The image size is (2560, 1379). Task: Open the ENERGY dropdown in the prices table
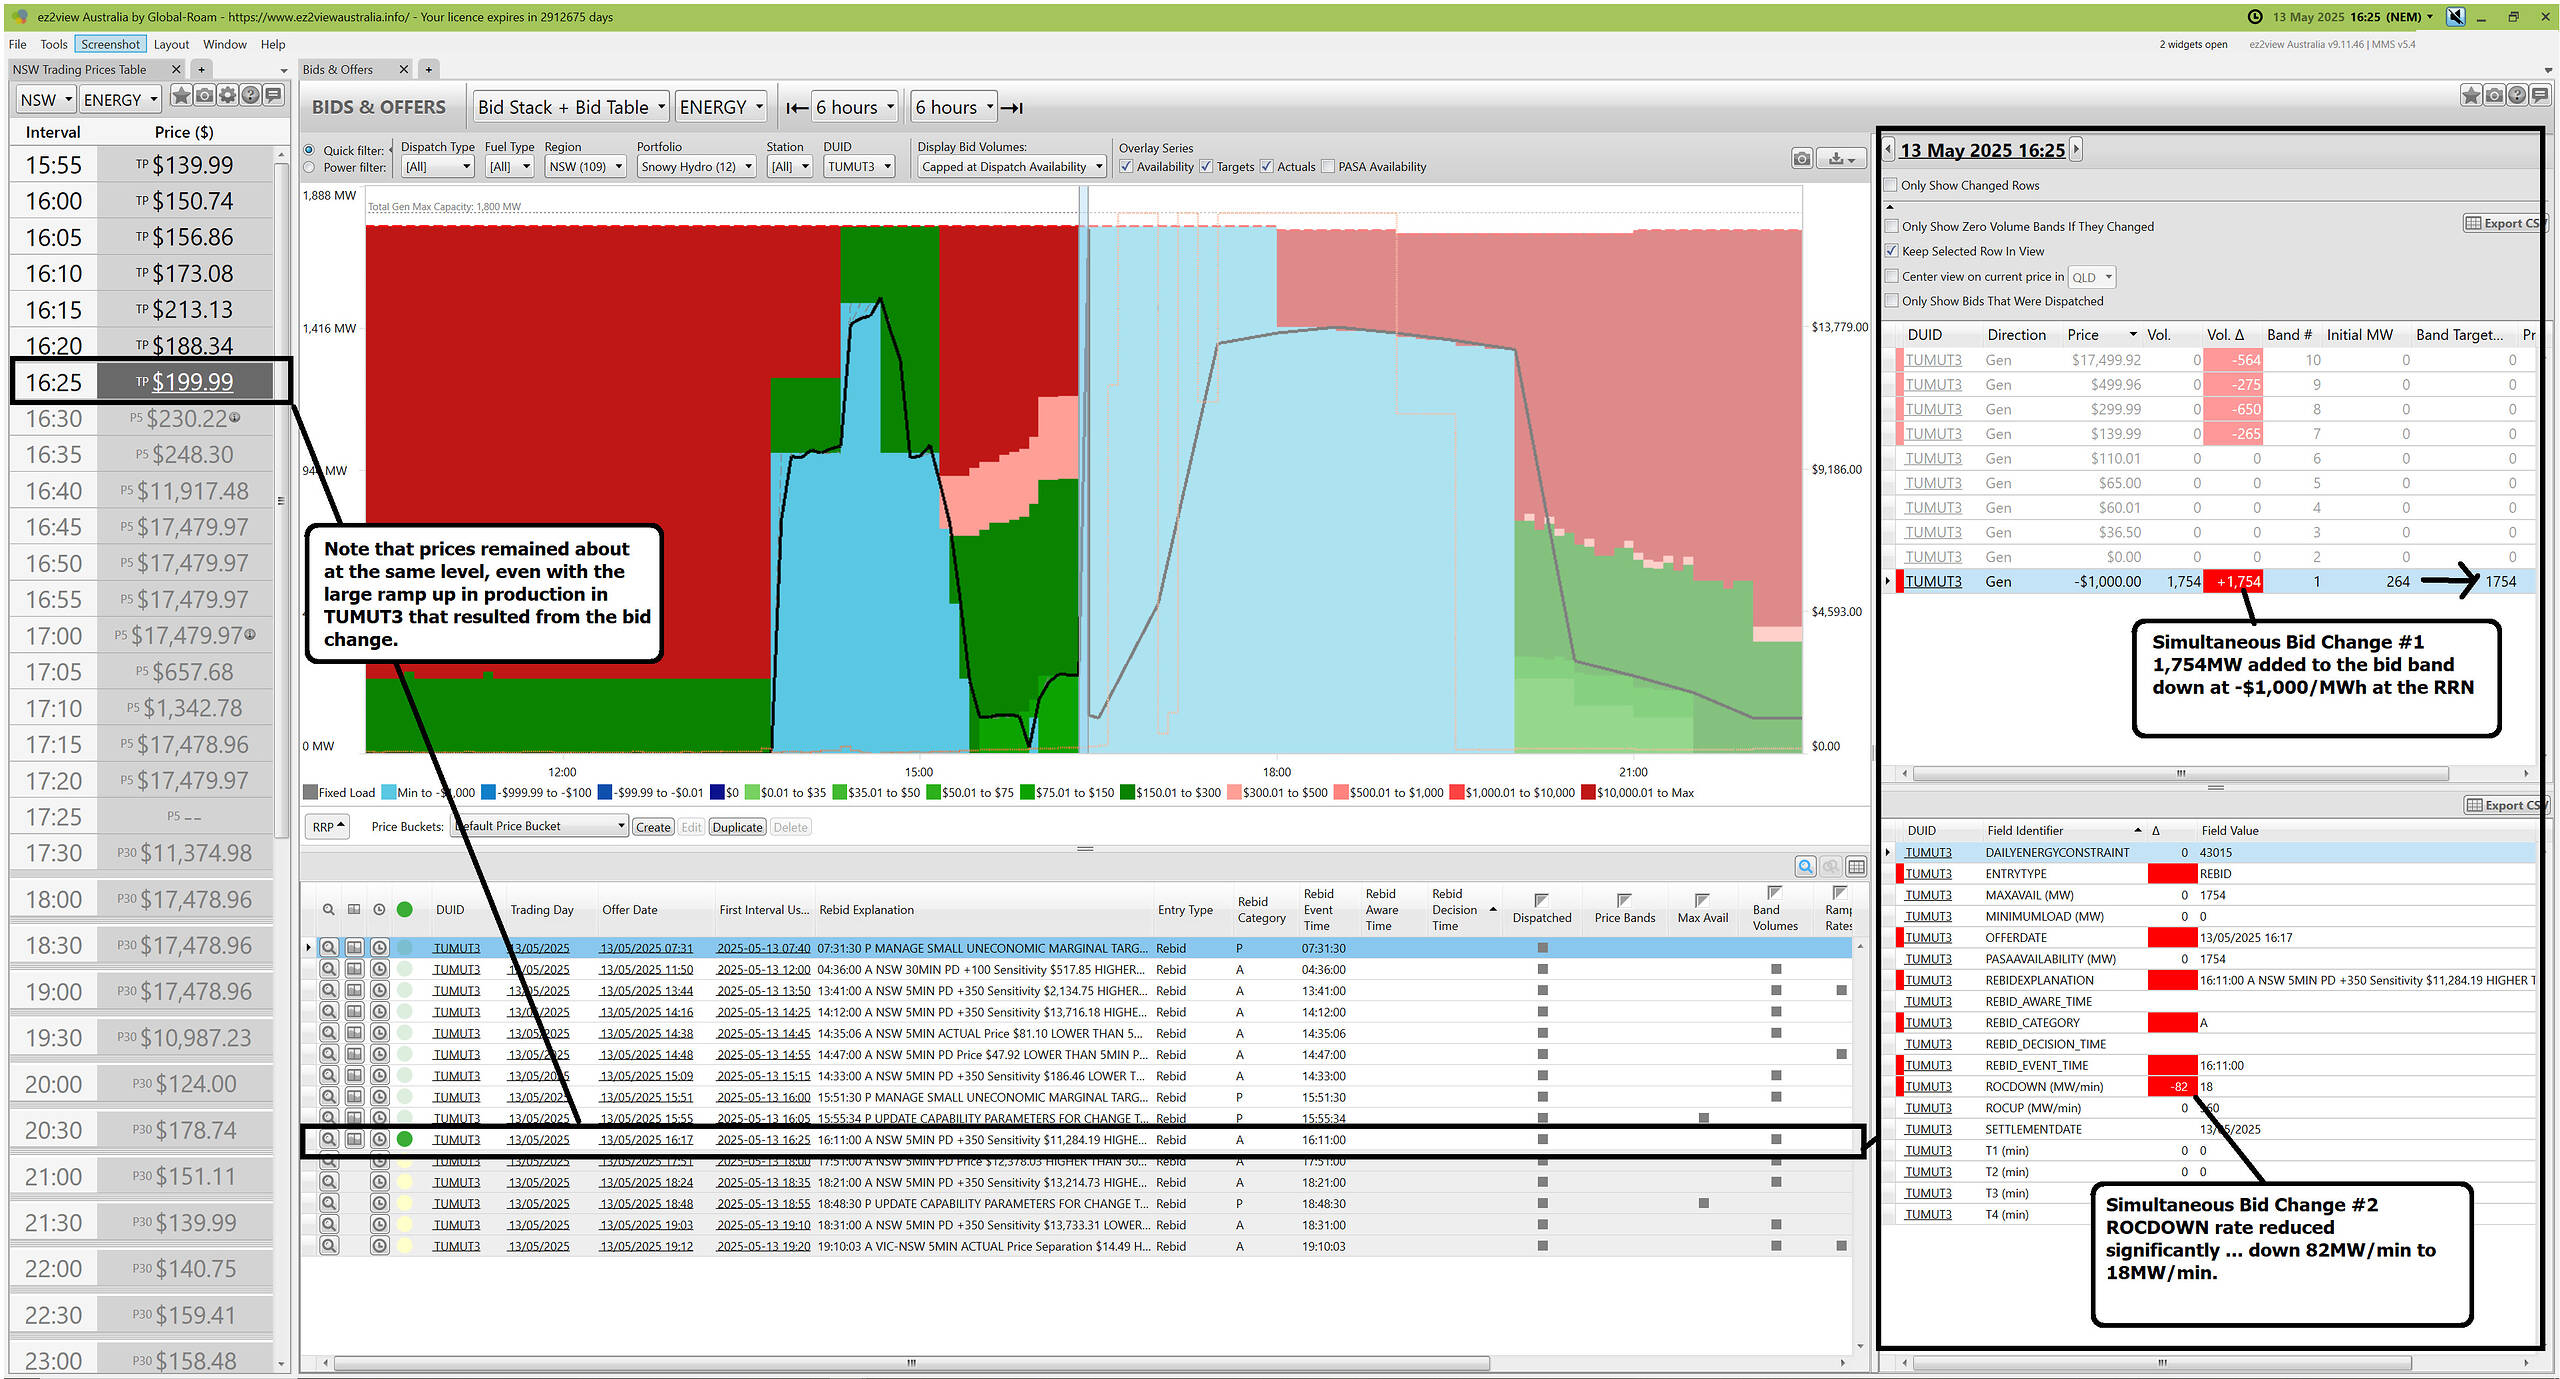(120, 100)
